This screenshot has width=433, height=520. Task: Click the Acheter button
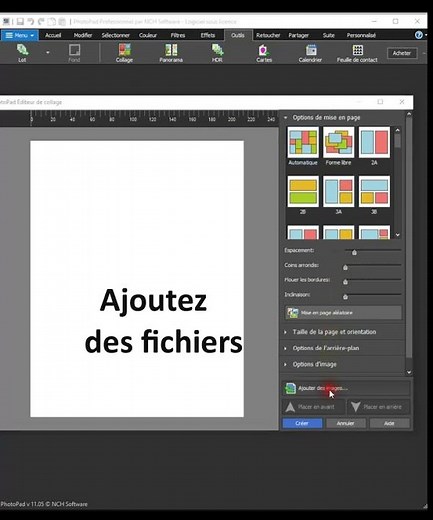pos(402,53)
